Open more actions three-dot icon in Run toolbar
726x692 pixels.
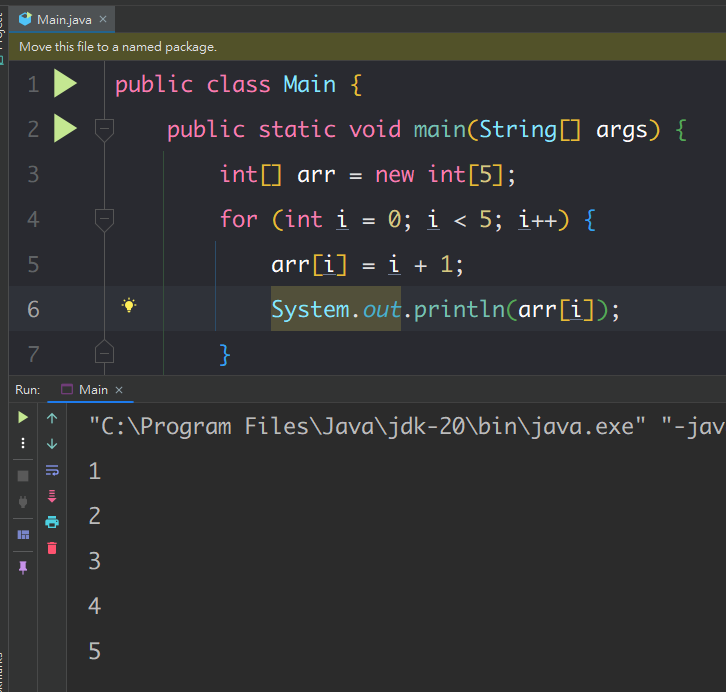pyautogui.click(x=23, y=443)
